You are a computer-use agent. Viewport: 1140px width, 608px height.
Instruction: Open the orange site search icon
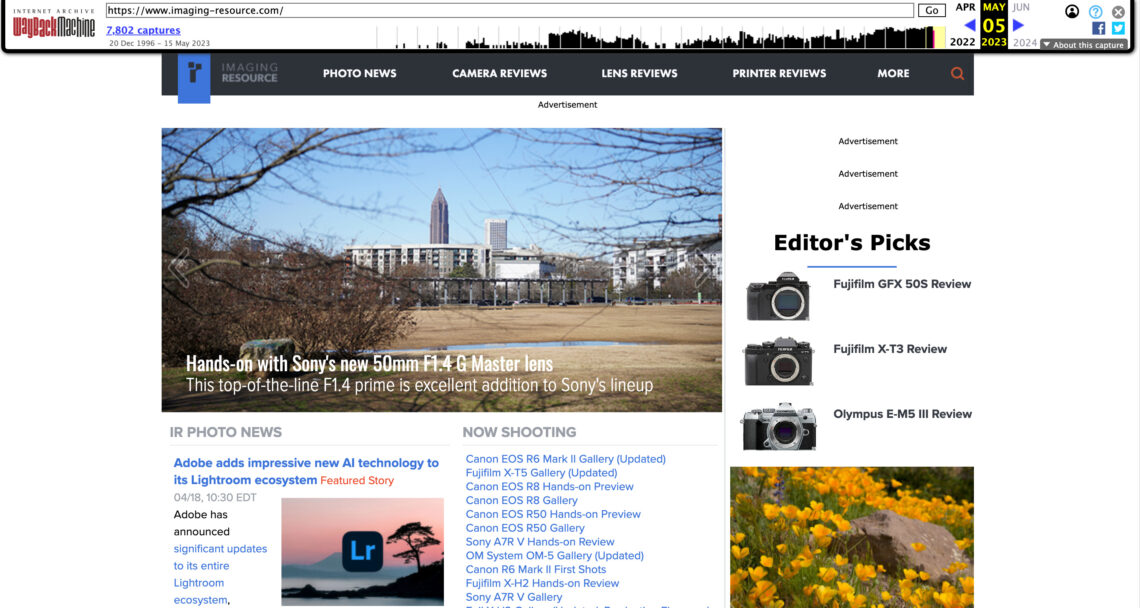click(x=958, y=73)
